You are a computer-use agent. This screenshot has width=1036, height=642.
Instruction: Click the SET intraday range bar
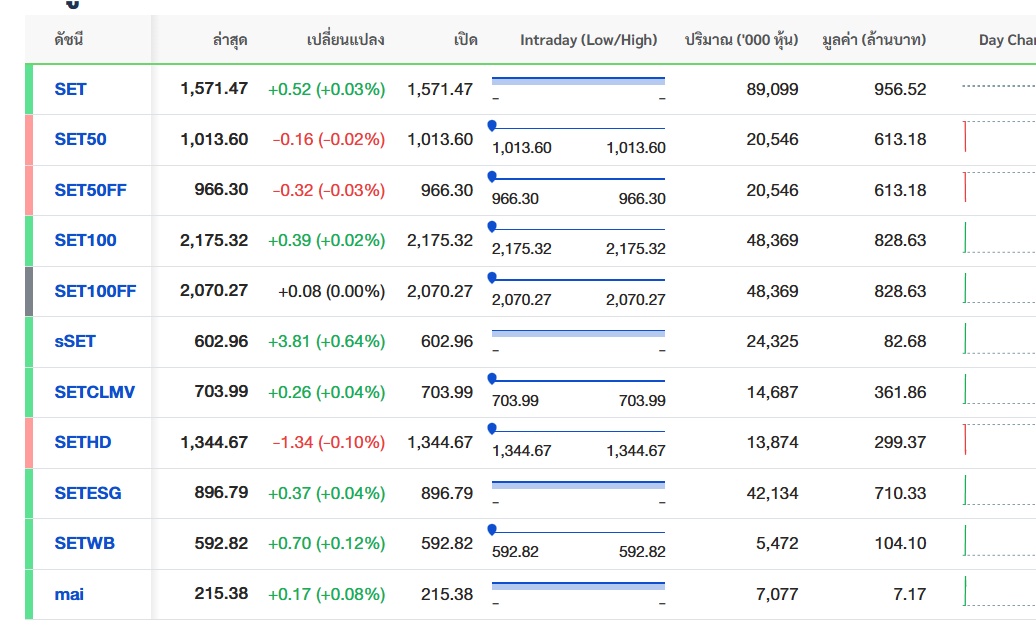point(578,81)
